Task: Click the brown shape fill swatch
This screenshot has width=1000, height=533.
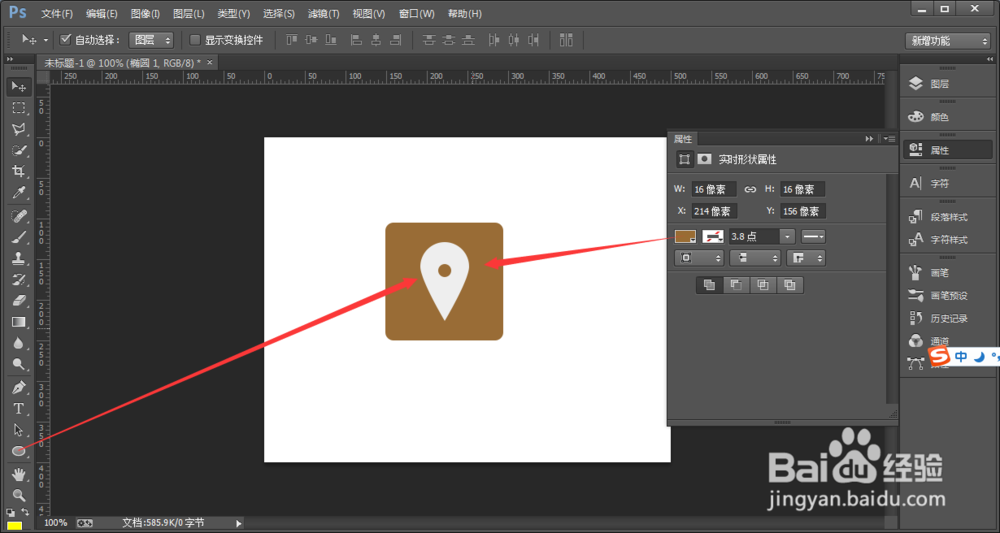Action: pos(685,236)
